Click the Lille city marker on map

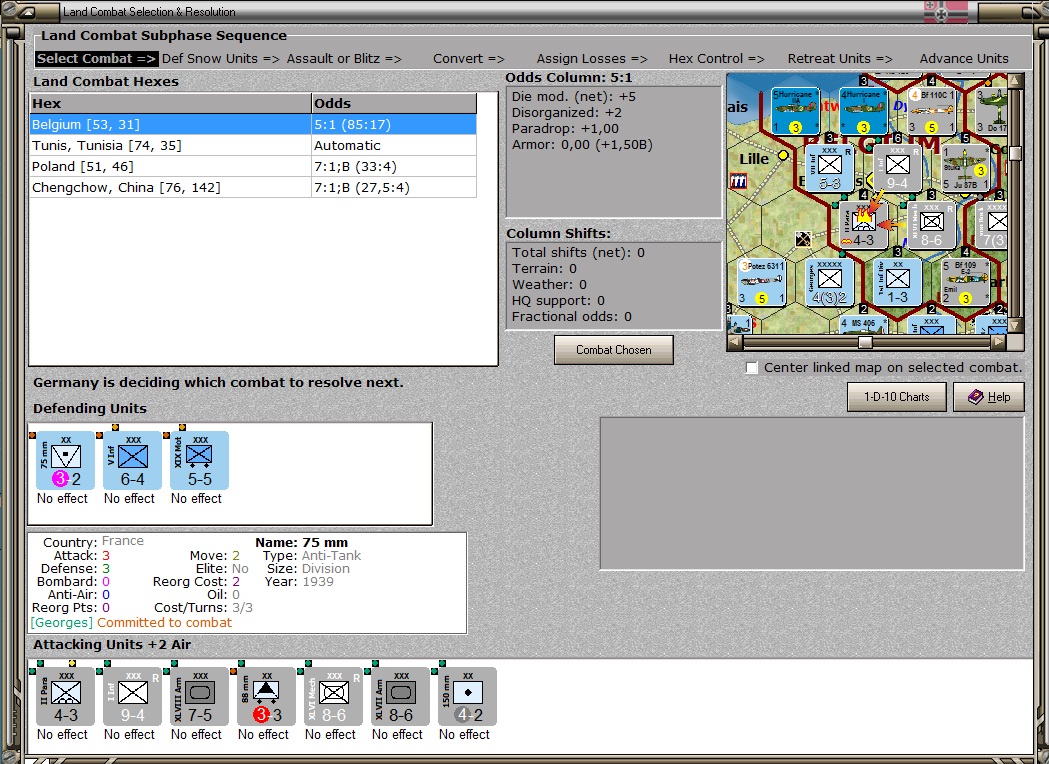[783, 155]
